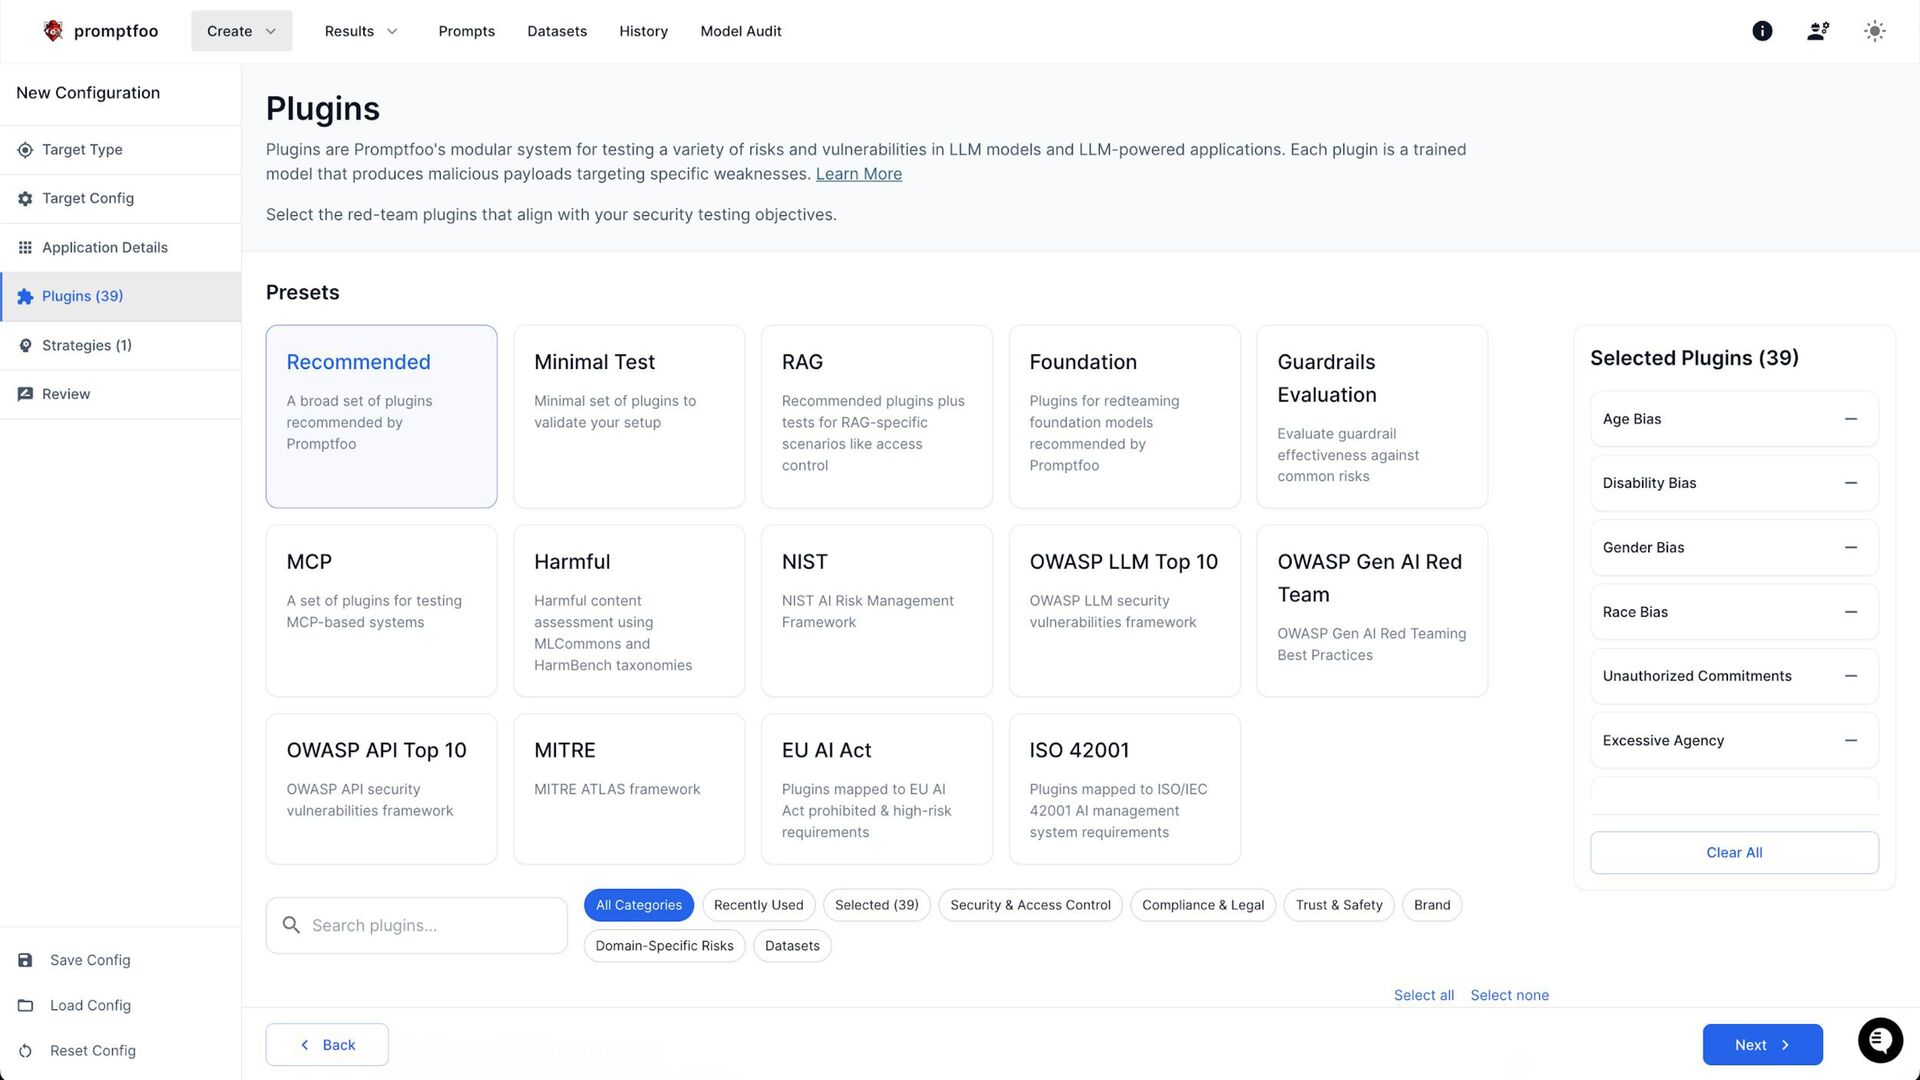Click the Save Config disk icon
The height and width of the screenshot is (1080, 1920).
point(26,960)
